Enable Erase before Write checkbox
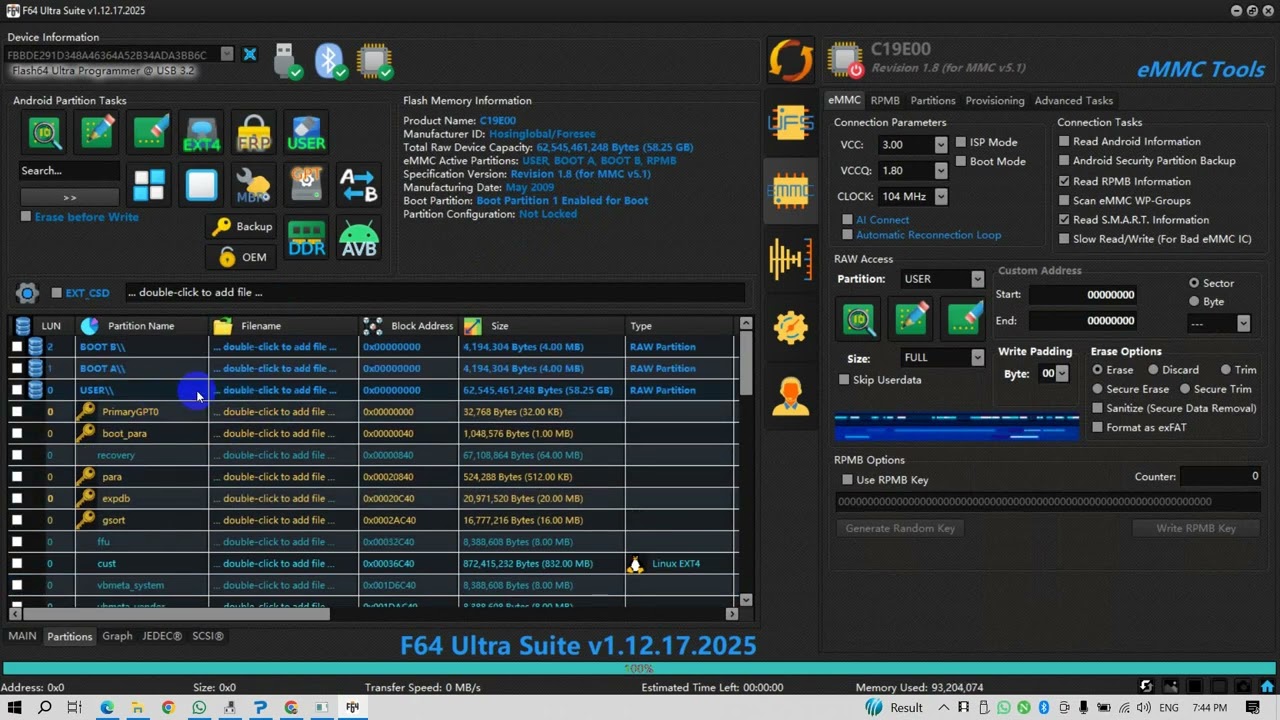 (26, 216)
